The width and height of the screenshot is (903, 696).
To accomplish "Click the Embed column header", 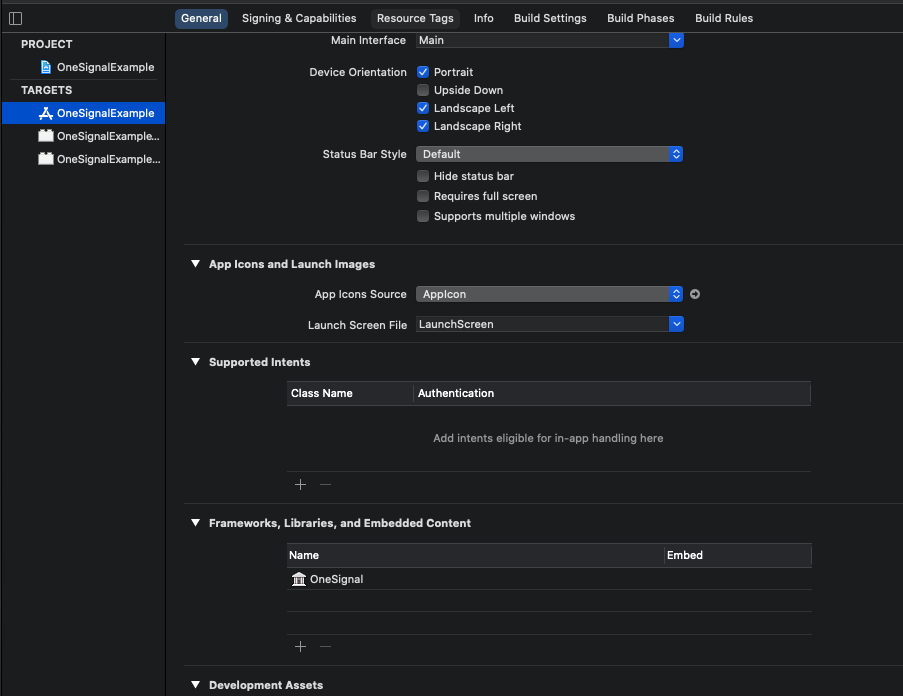I will (x=738, y=556).
